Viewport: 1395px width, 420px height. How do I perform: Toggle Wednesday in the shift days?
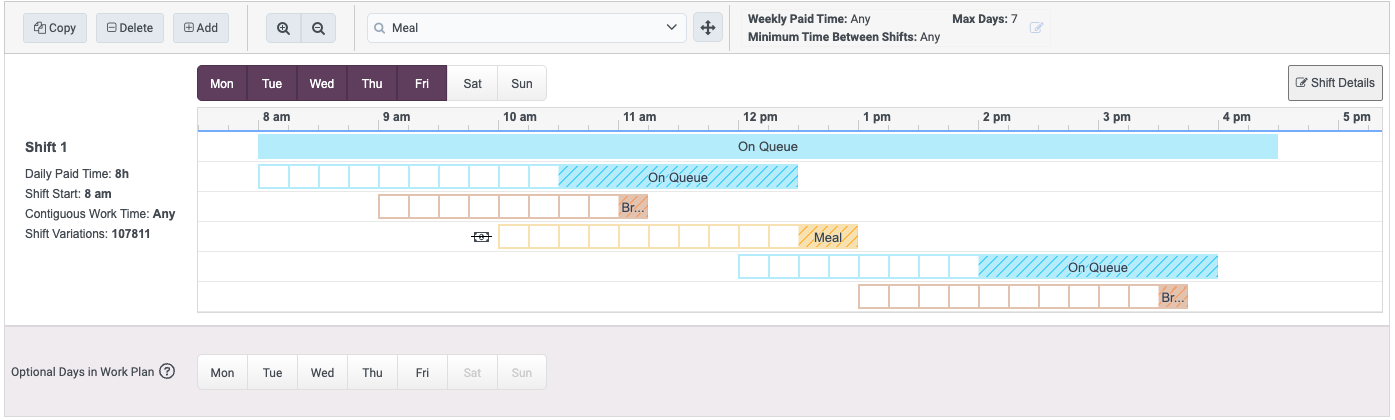click(x=322, y=83)
